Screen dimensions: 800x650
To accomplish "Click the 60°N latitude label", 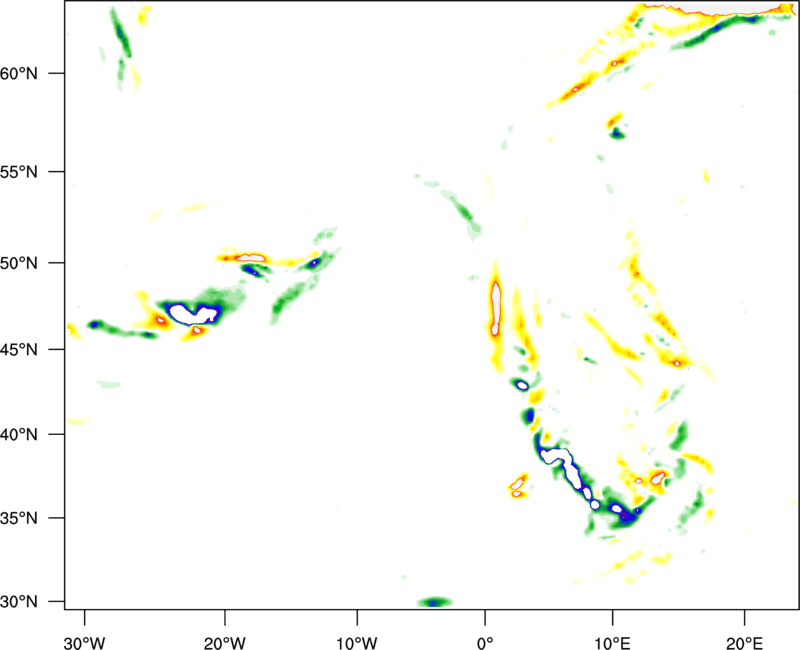I will click(19, 73).
